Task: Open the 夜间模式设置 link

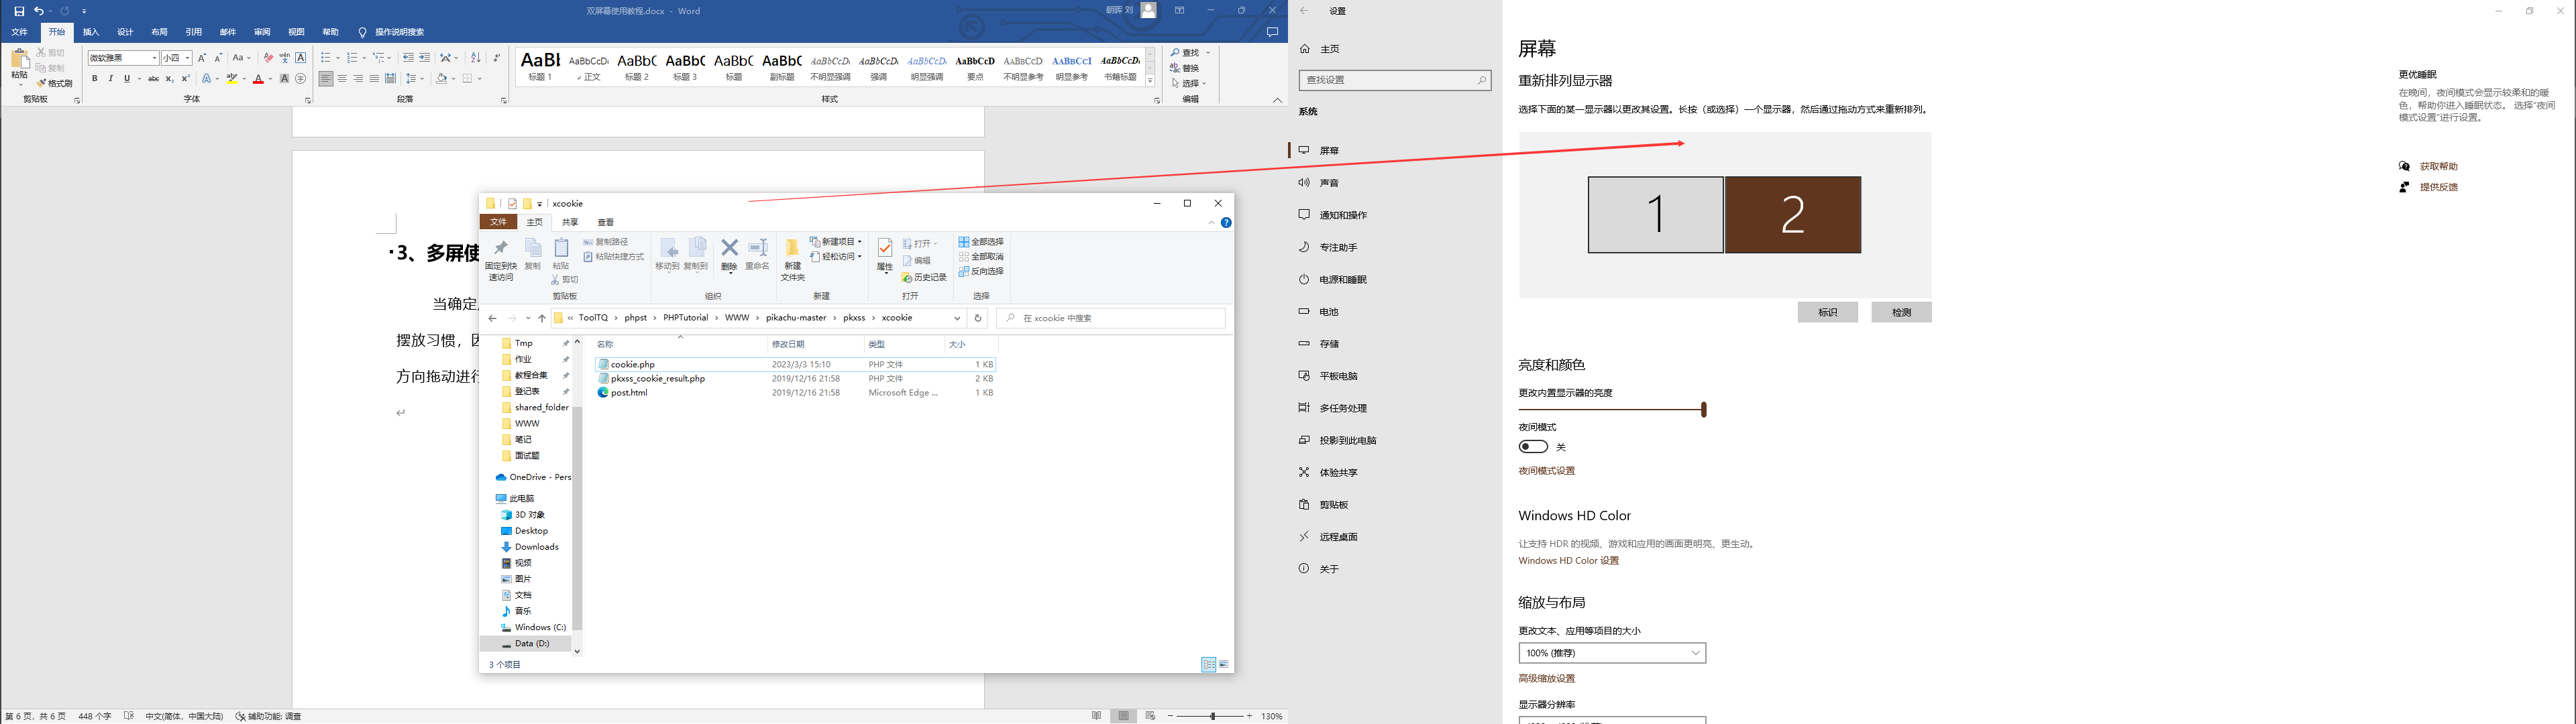Action: pos(1546,471)
